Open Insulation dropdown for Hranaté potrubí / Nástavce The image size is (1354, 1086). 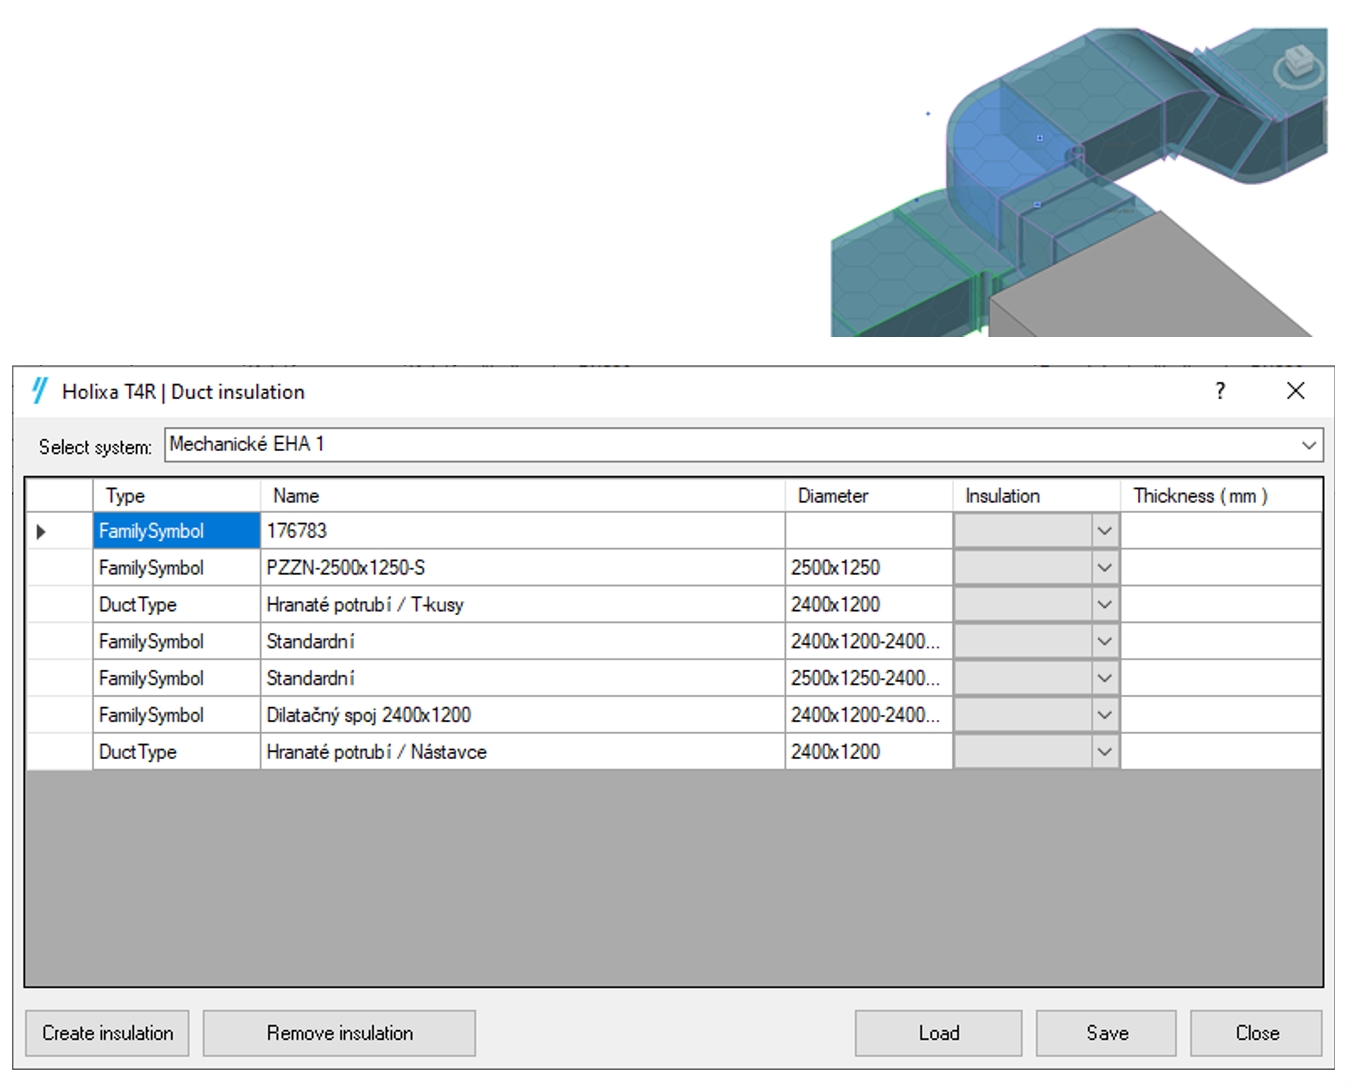coord(1104,752)
